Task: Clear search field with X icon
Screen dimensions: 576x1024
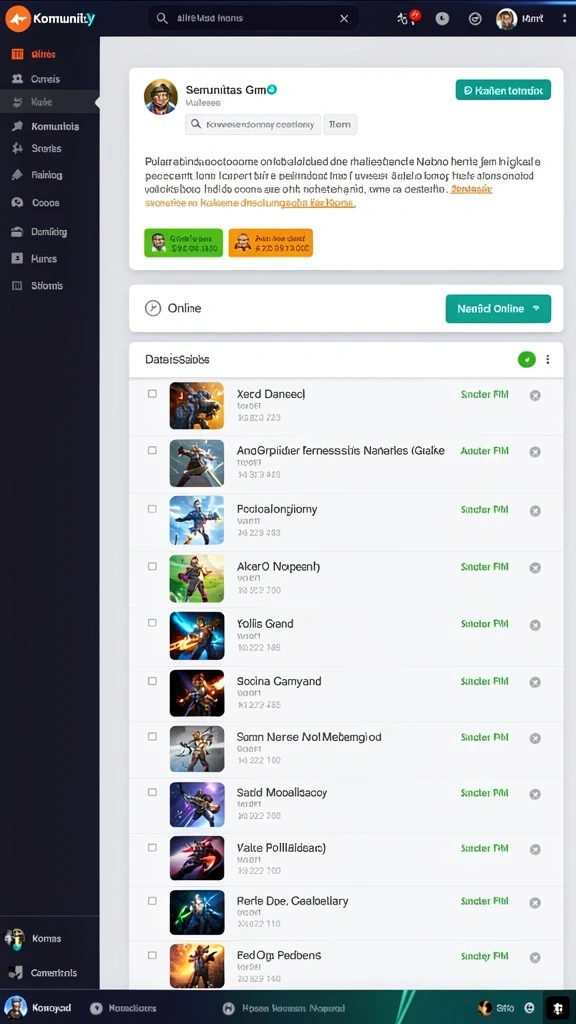Action: pyautogui.click(x=344, y=18)
